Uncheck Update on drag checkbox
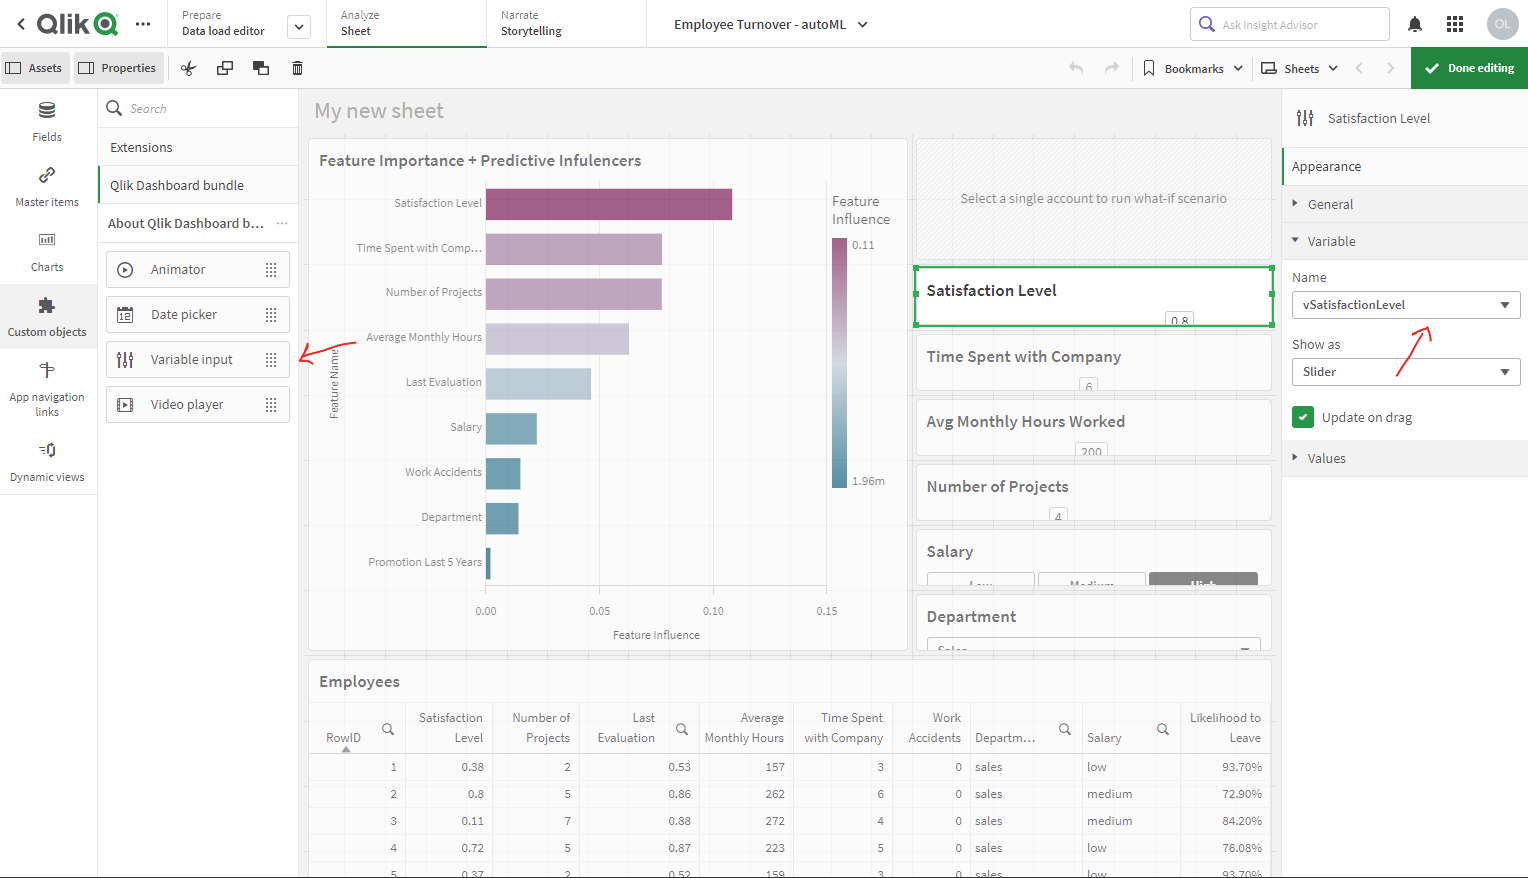This screenshot has width=1528, height=878. 1303,417
